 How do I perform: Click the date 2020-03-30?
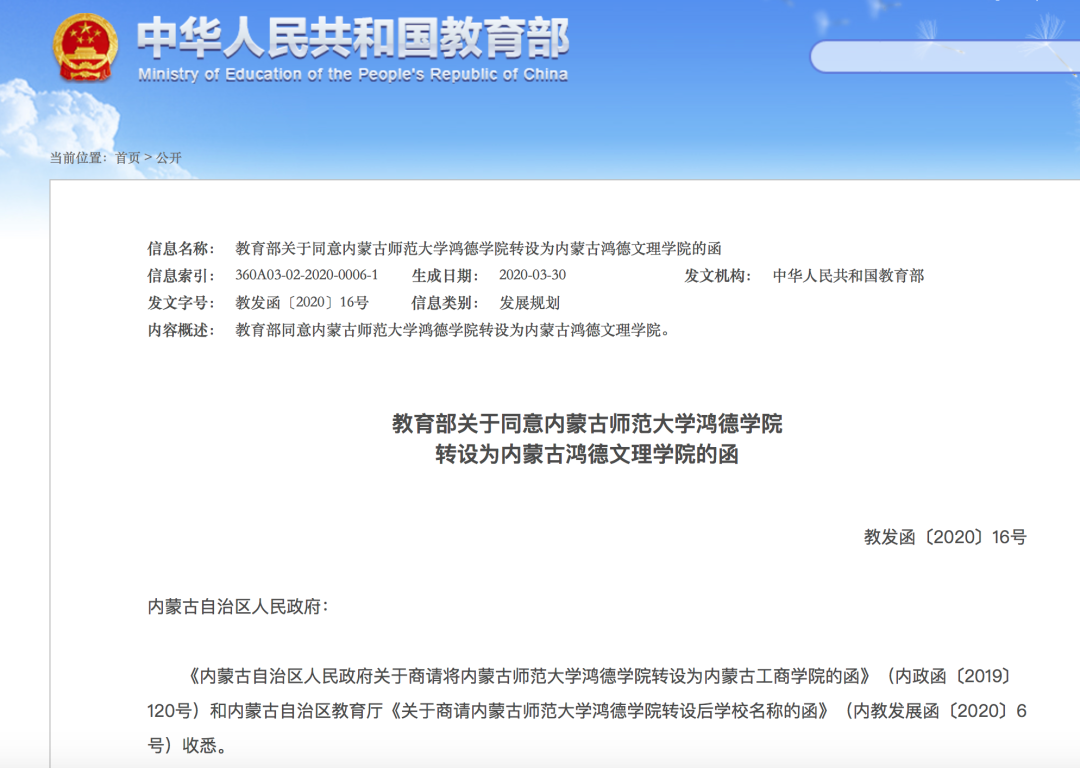pos(532,275)
